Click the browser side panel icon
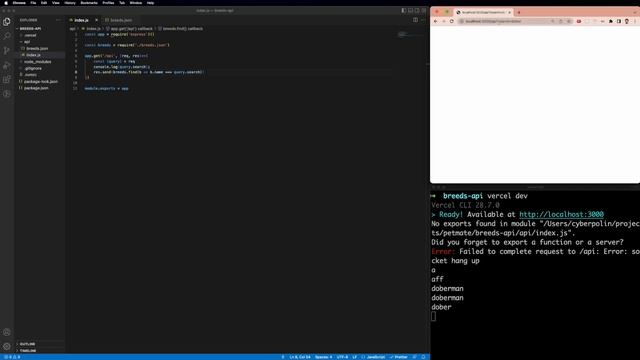This screenshot has height=360, width=640. pos(619,21)
